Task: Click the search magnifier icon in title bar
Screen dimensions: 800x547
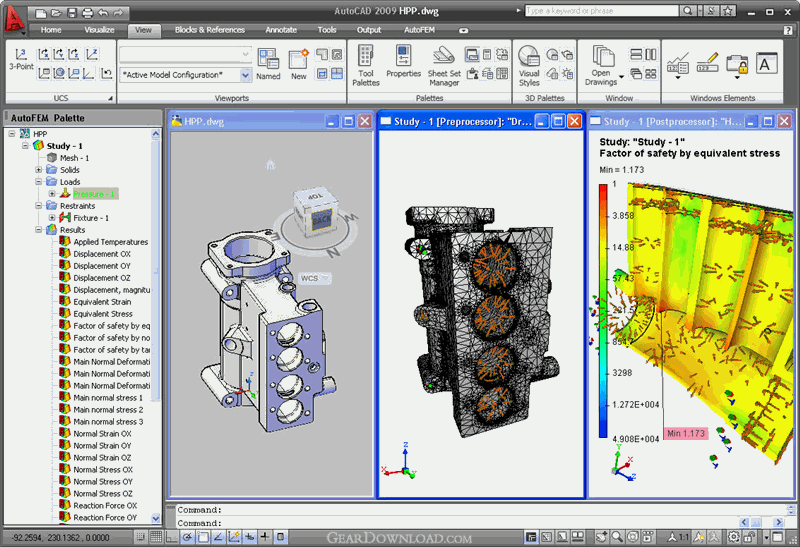Action: [x=687, y=11]
